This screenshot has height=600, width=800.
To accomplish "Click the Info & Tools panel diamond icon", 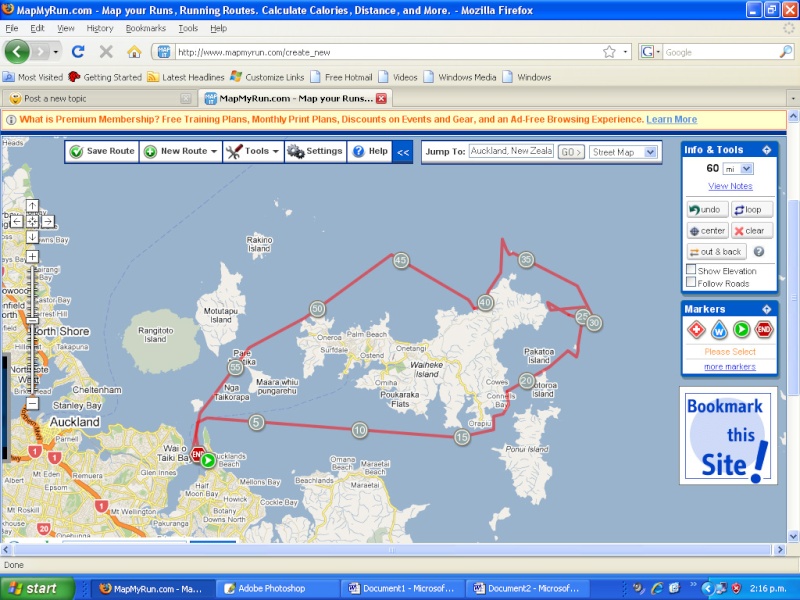I will [766, 149].
